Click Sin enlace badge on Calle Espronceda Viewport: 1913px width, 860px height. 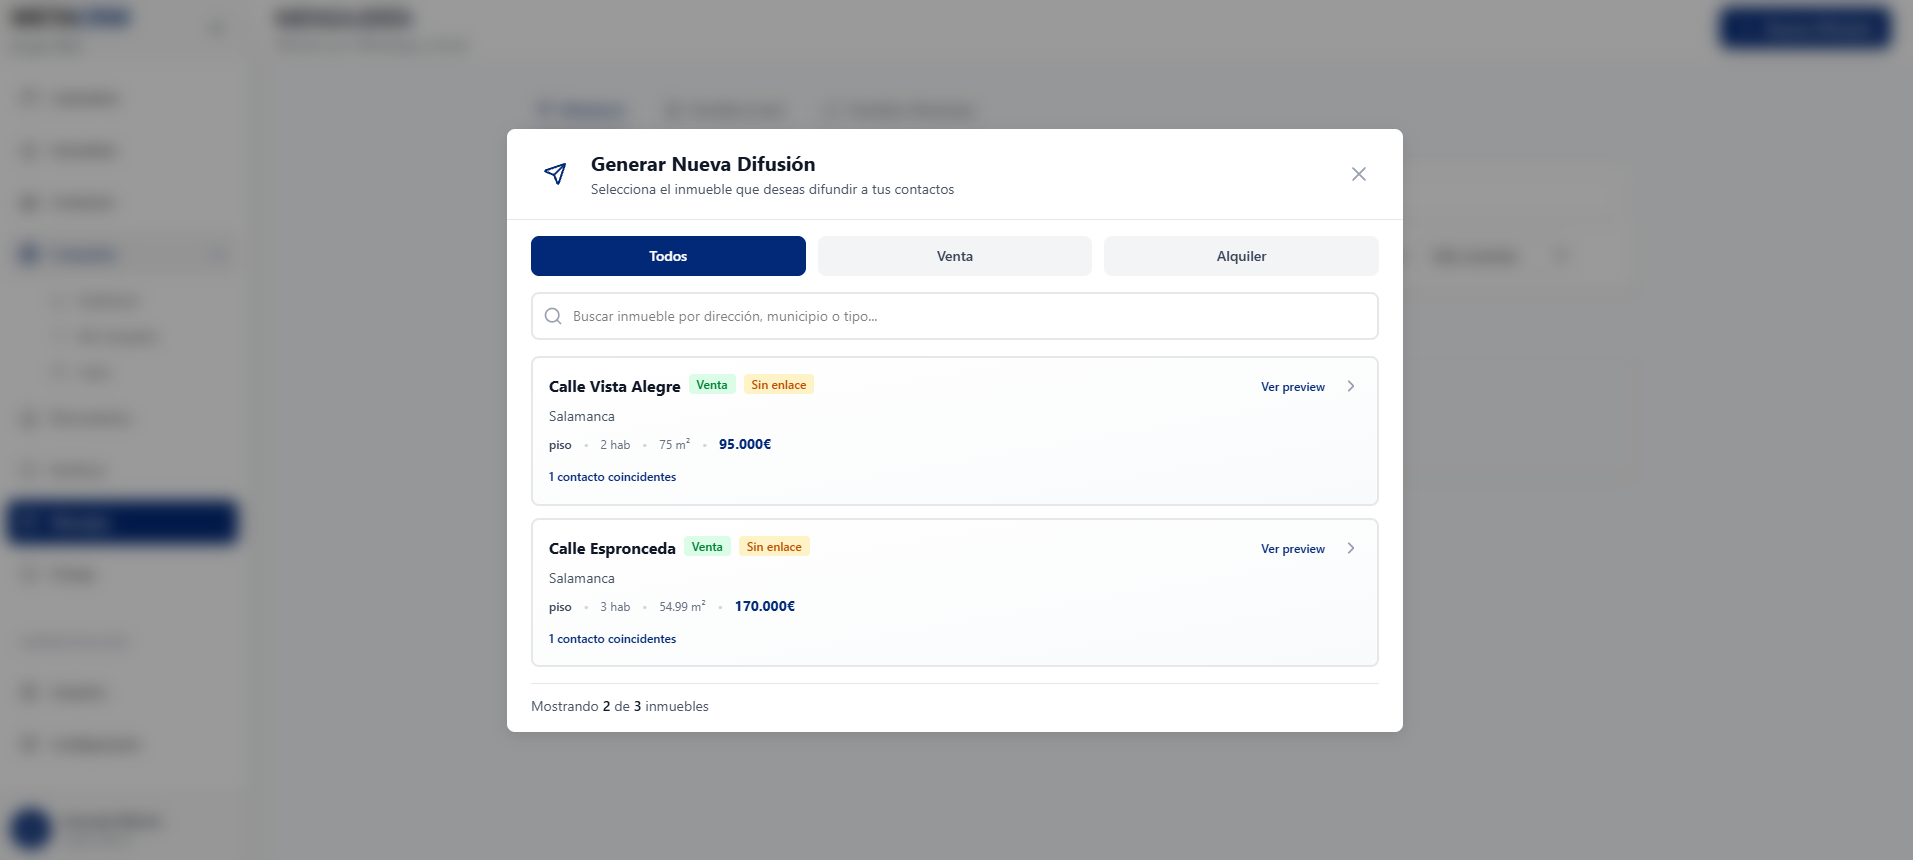[774, 547]
